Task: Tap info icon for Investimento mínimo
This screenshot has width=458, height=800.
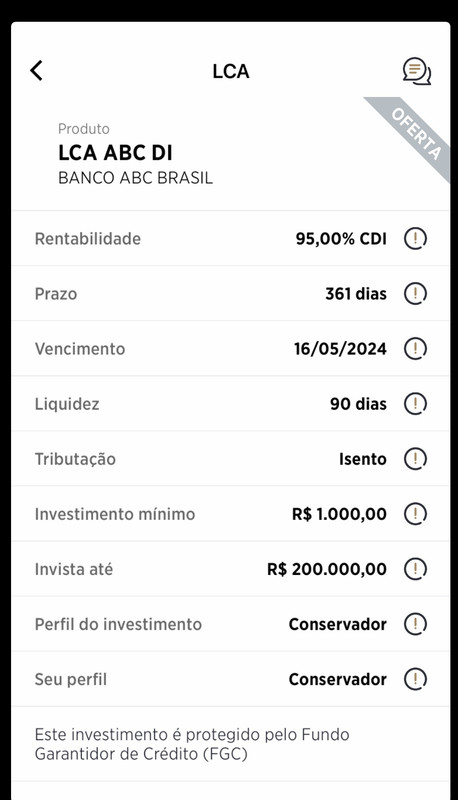Action: [x=415, y=514]
